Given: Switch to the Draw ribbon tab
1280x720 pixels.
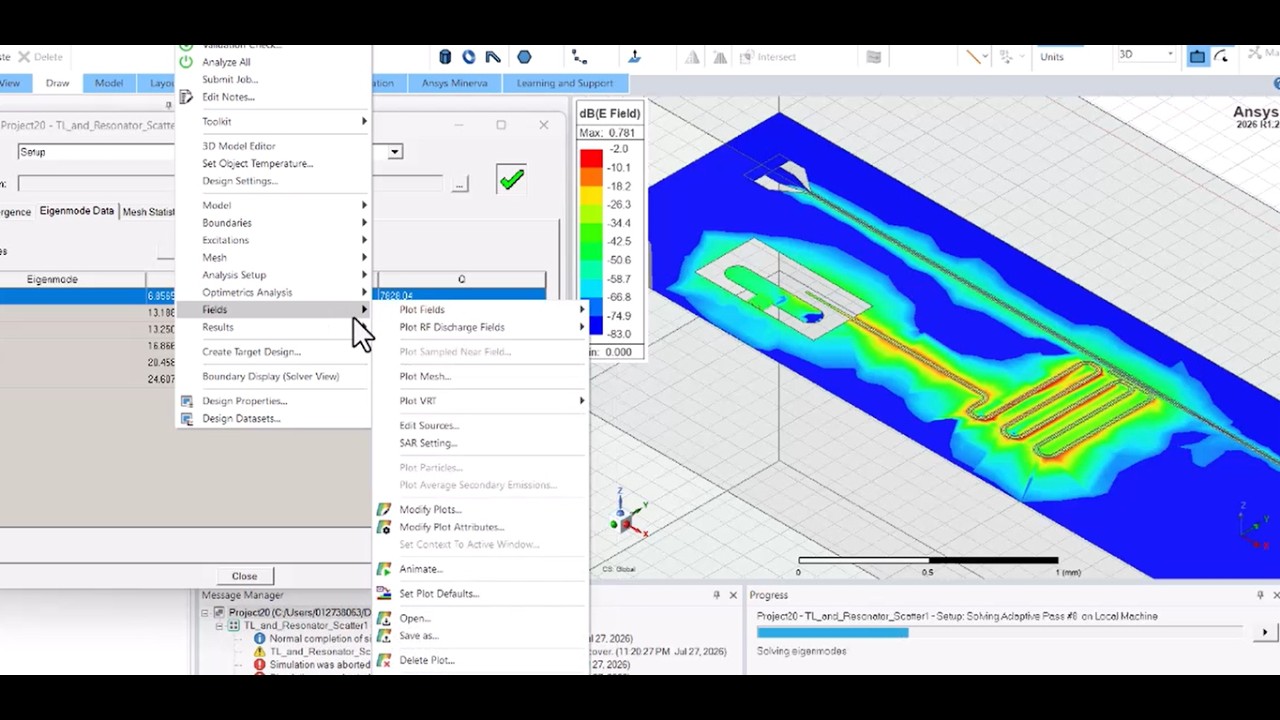Looking at the screenshot, I should pyautogui.click(x=57, y=83).
